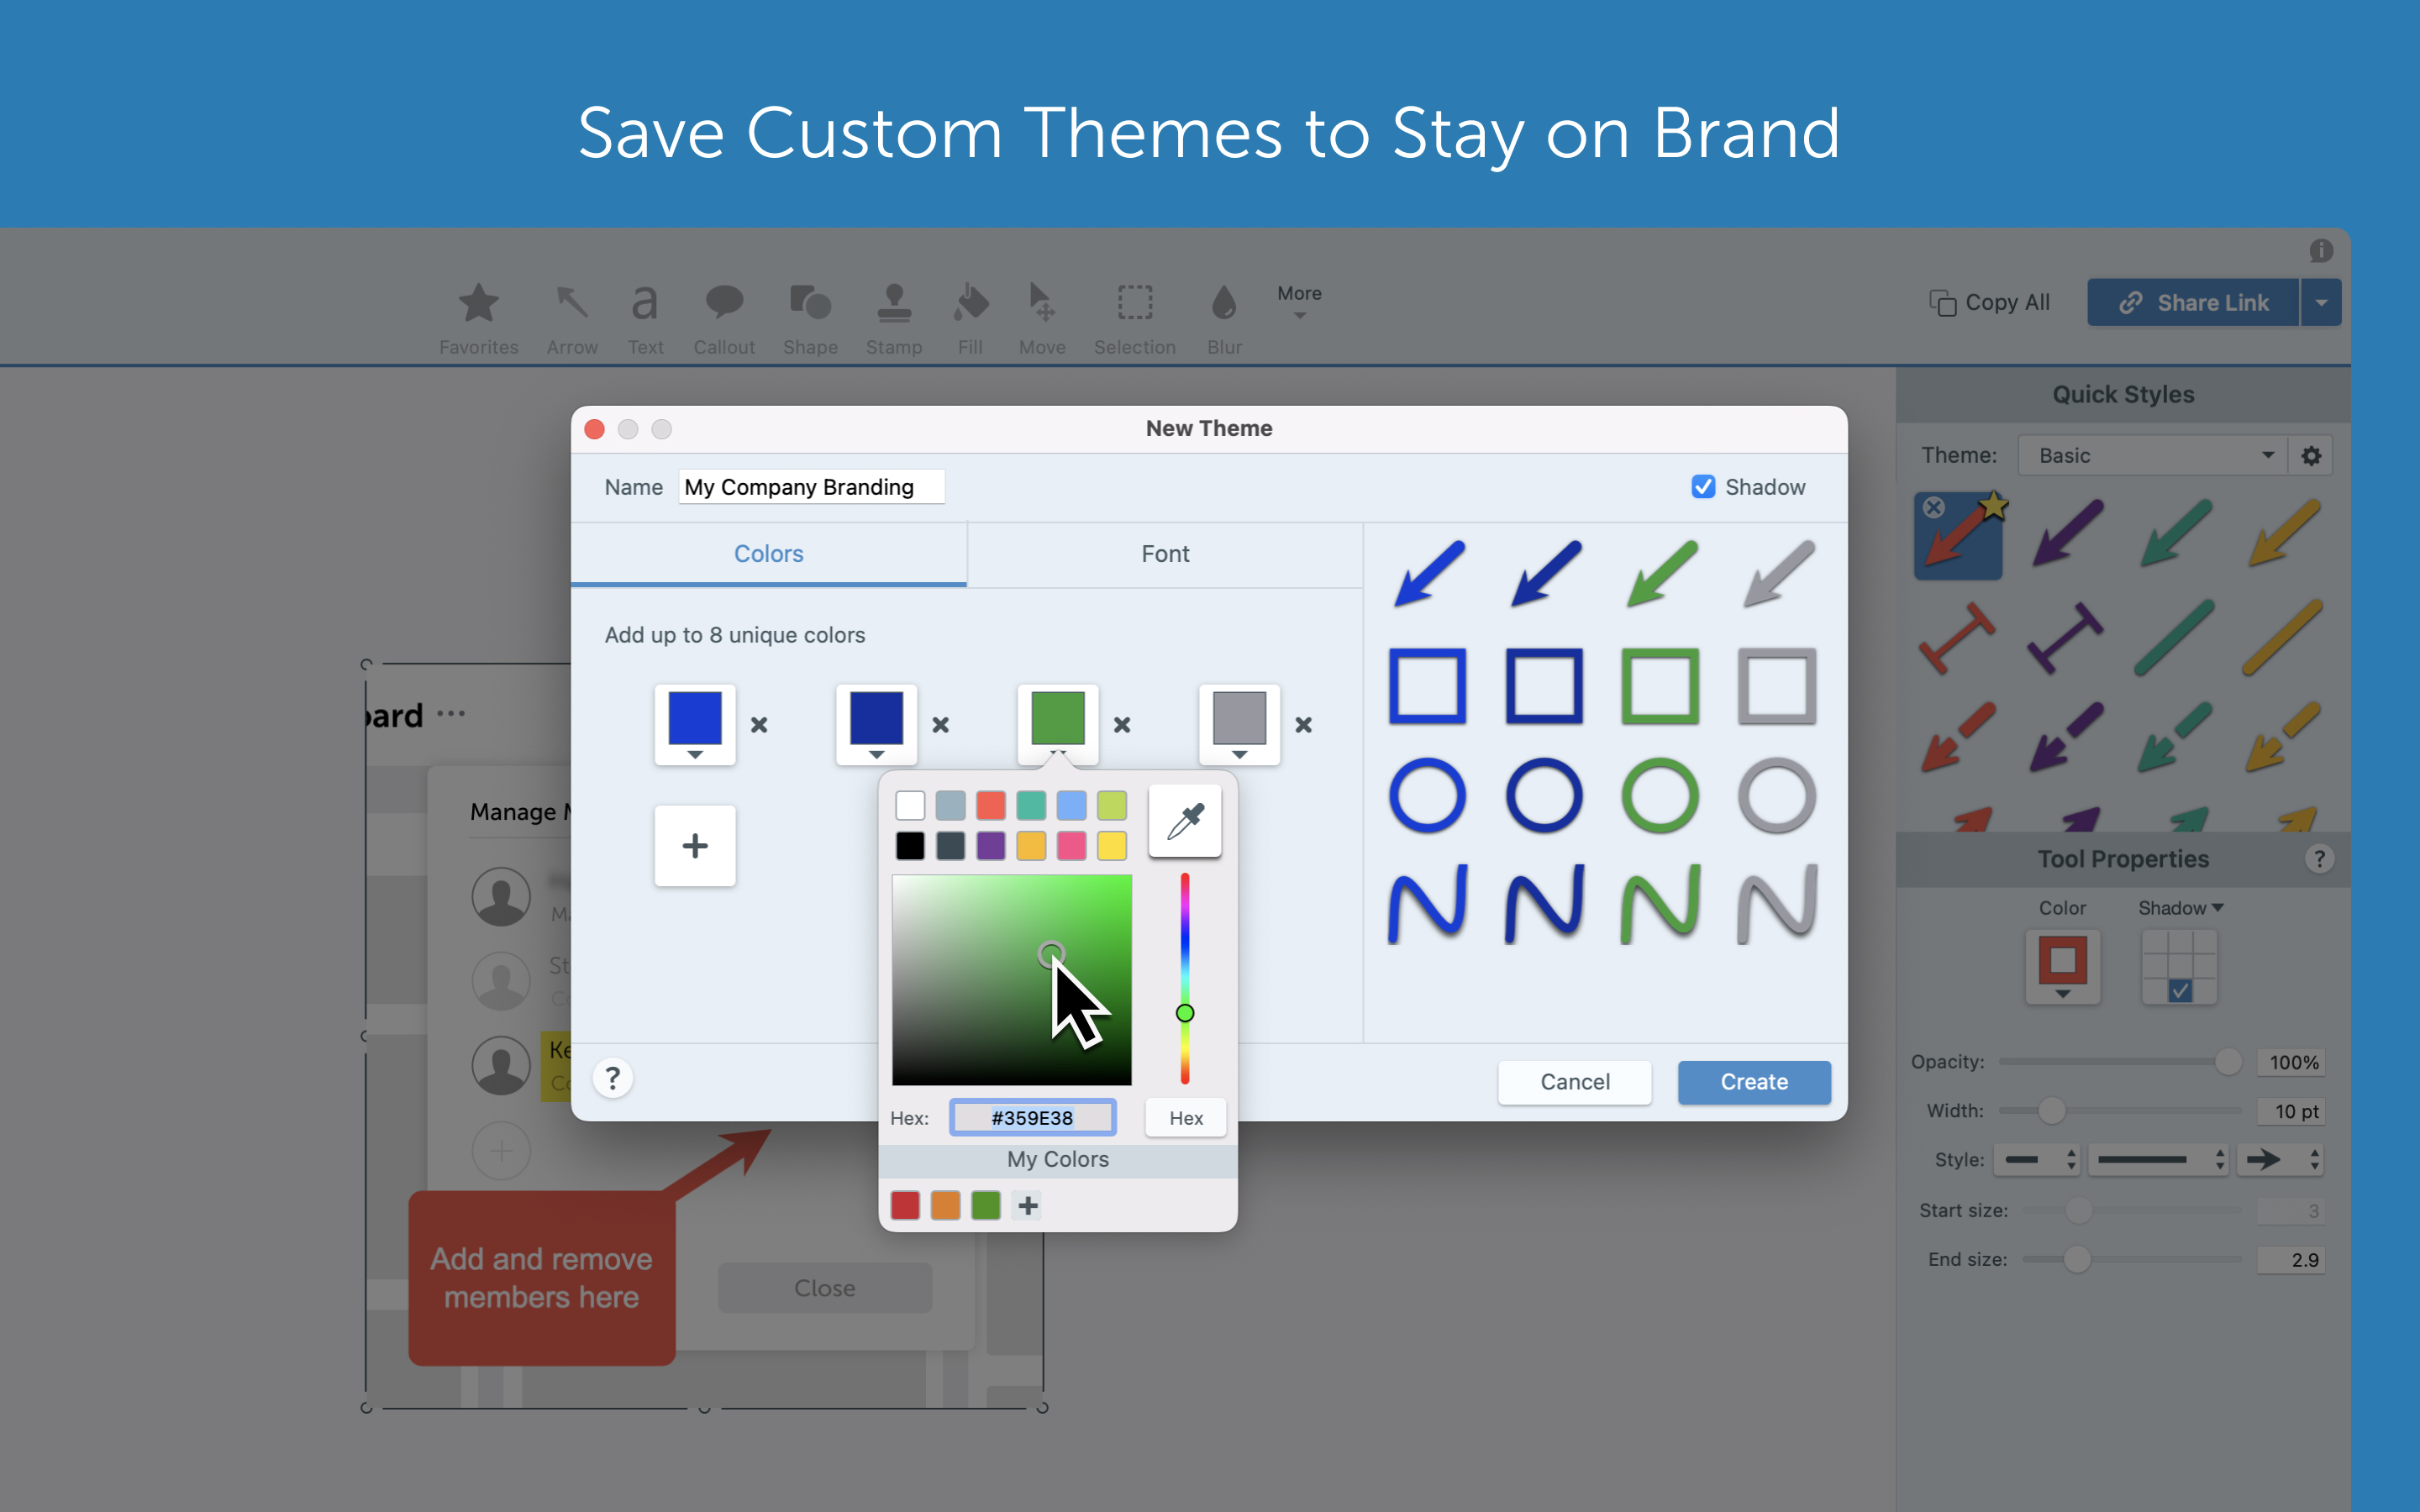2420x1512 pixels.
Task: Switch to the Font tab
Action: pyautogui.click(x=1165, y=554)
